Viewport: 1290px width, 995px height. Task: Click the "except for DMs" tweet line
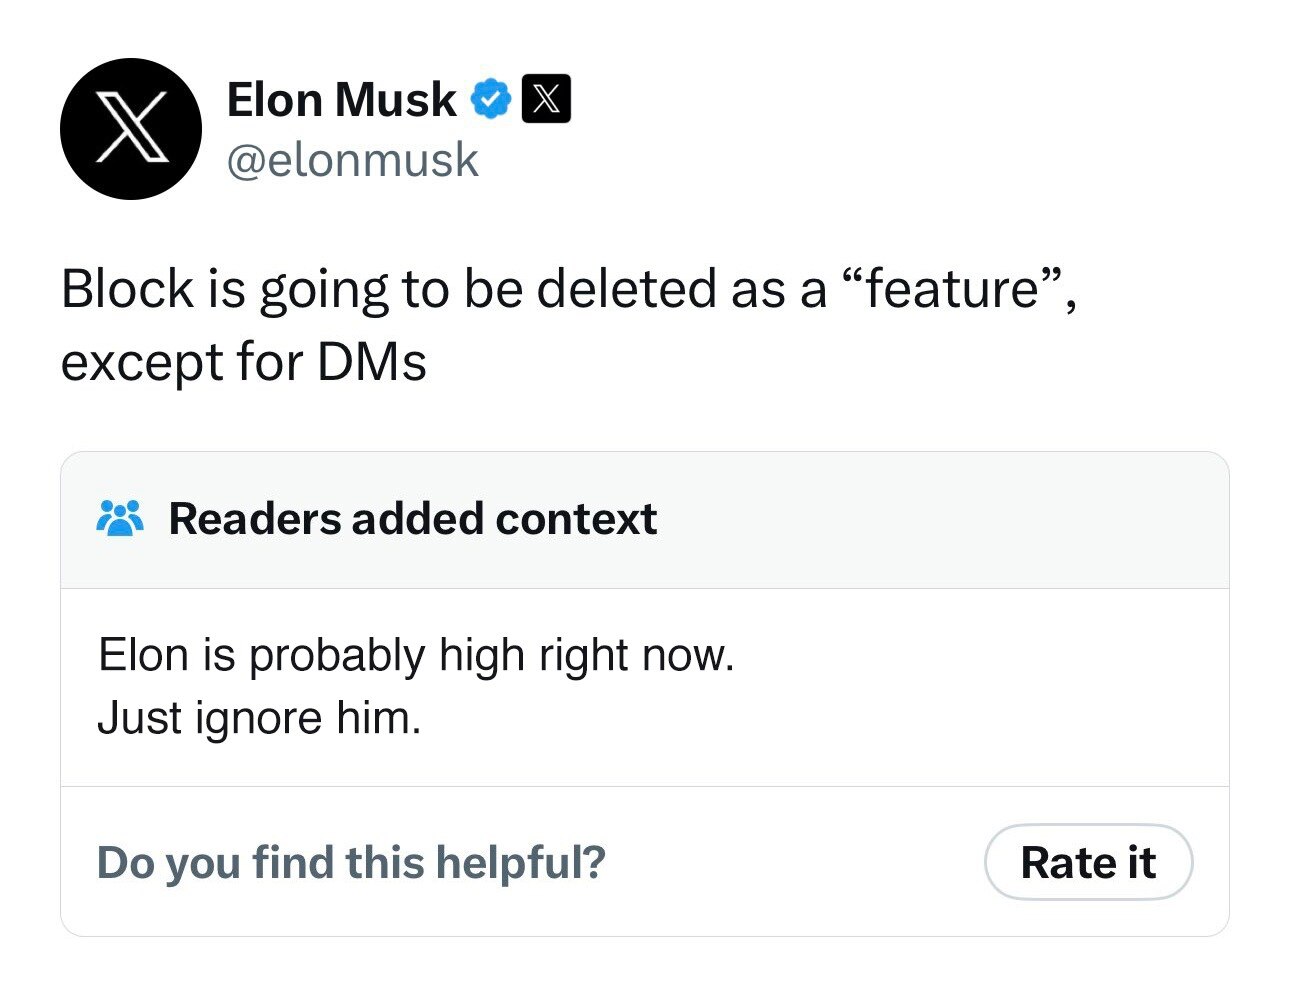[244, 361]
